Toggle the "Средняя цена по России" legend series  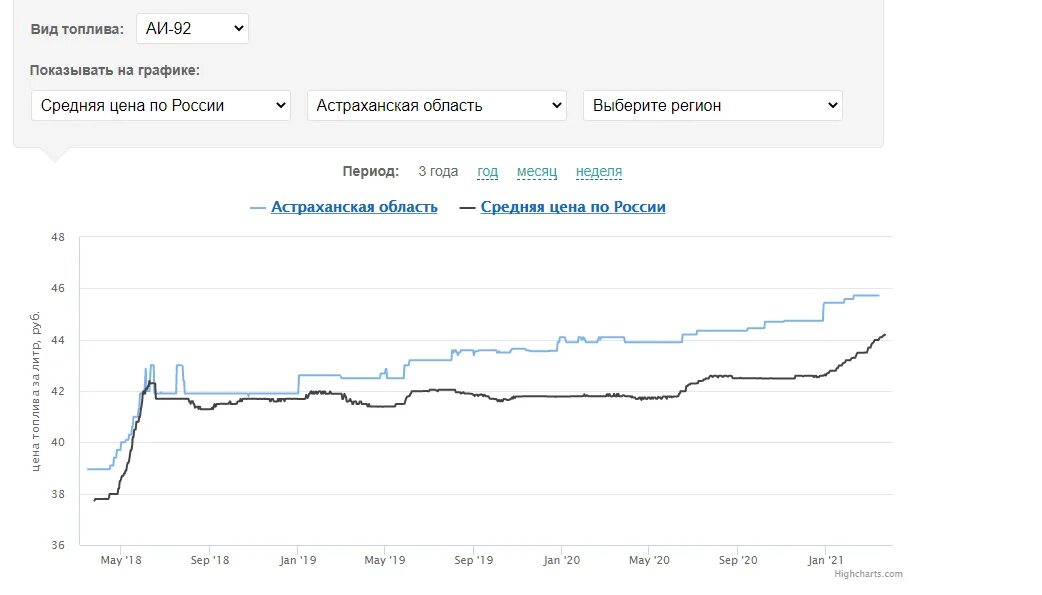[573, 207]
